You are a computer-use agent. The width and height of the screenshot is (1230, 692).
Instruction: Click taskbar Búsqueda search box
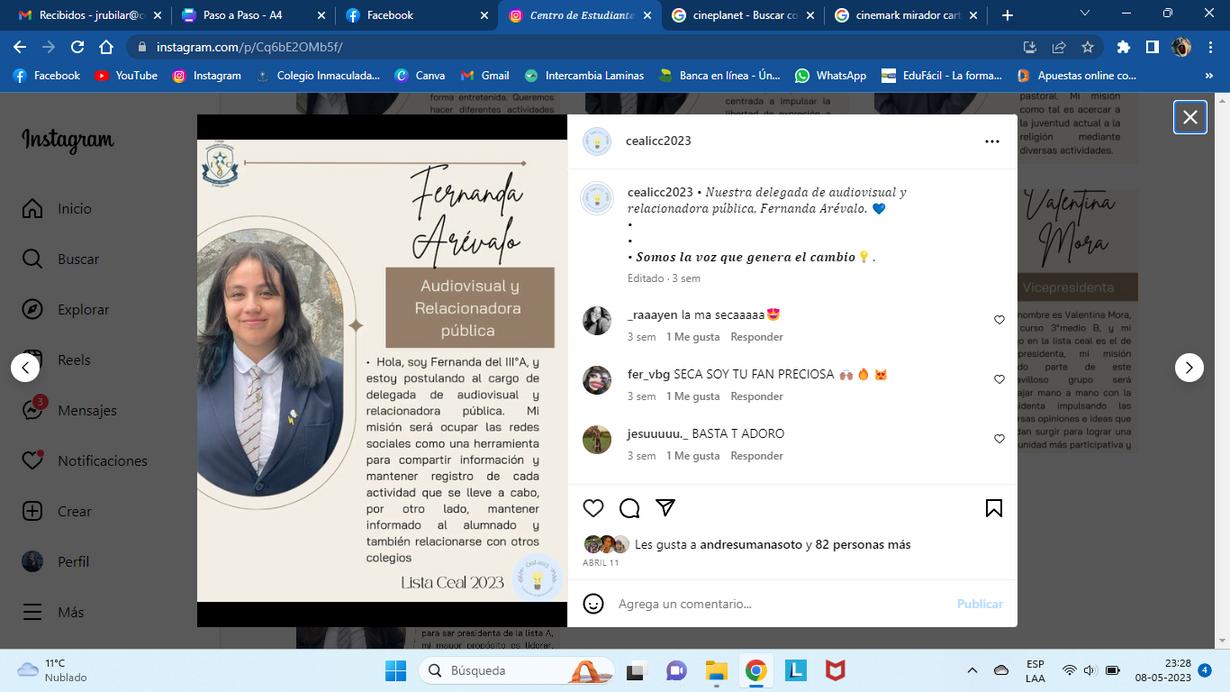pos(515,670)
